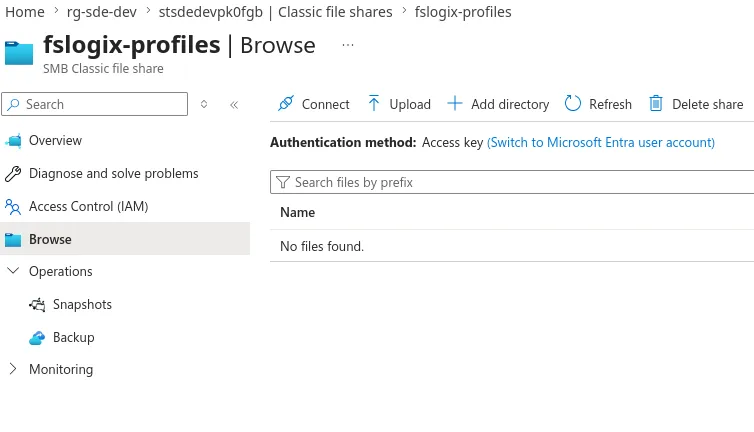Click the fslogix-profiles file share folder icon
754x432 pixels.
[19, 53]
